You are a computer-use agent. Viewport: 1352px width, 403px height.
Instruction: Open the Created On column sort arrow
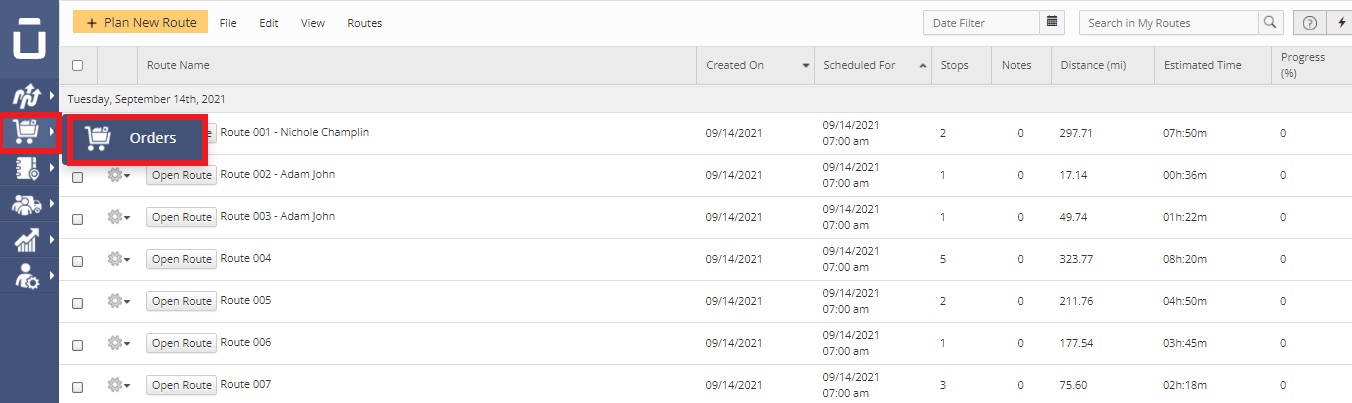coord(806,66)
